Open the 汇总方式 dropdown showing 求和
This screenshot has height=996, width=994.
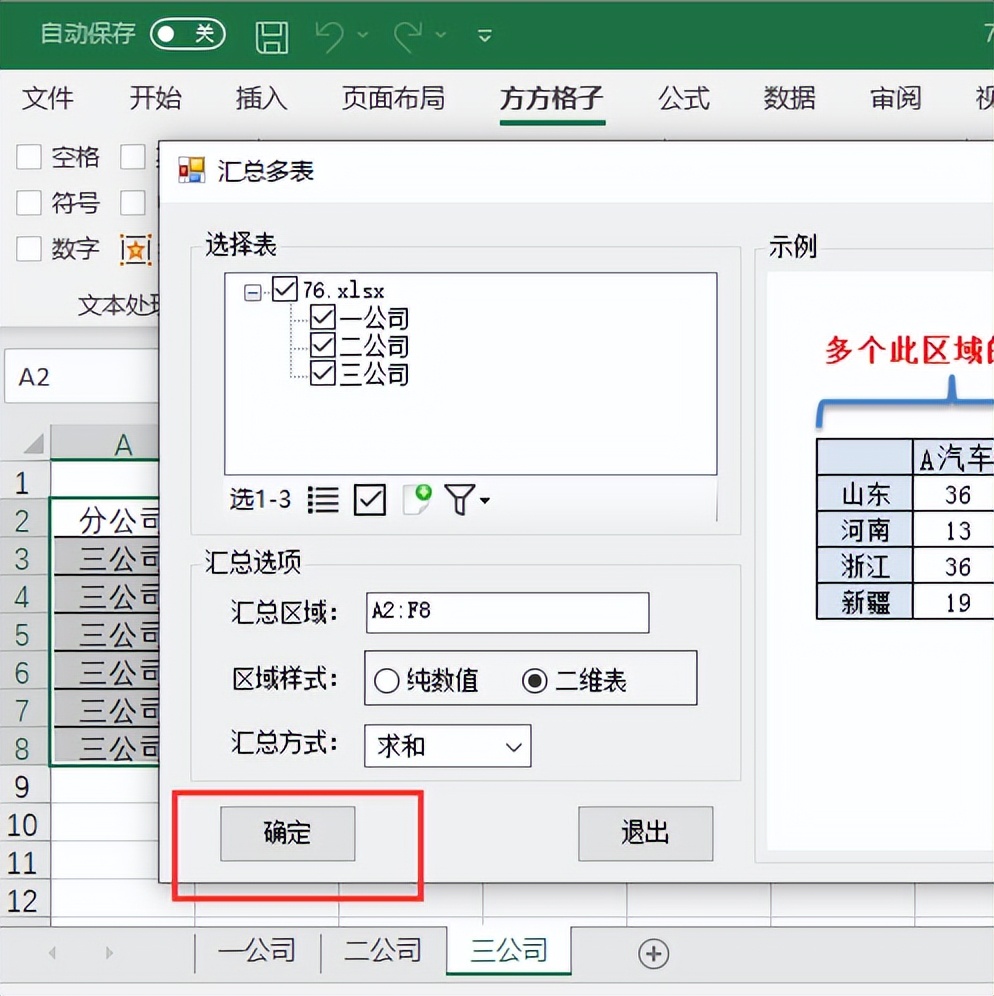point(515,746)
